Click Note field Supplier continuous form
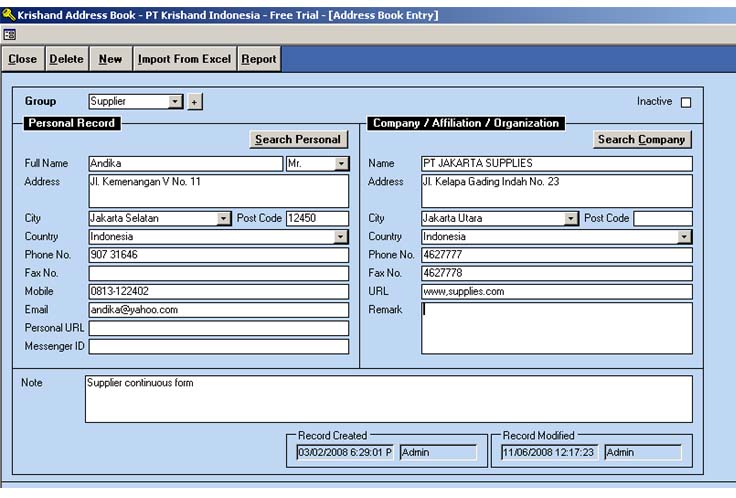 (389, 399)
